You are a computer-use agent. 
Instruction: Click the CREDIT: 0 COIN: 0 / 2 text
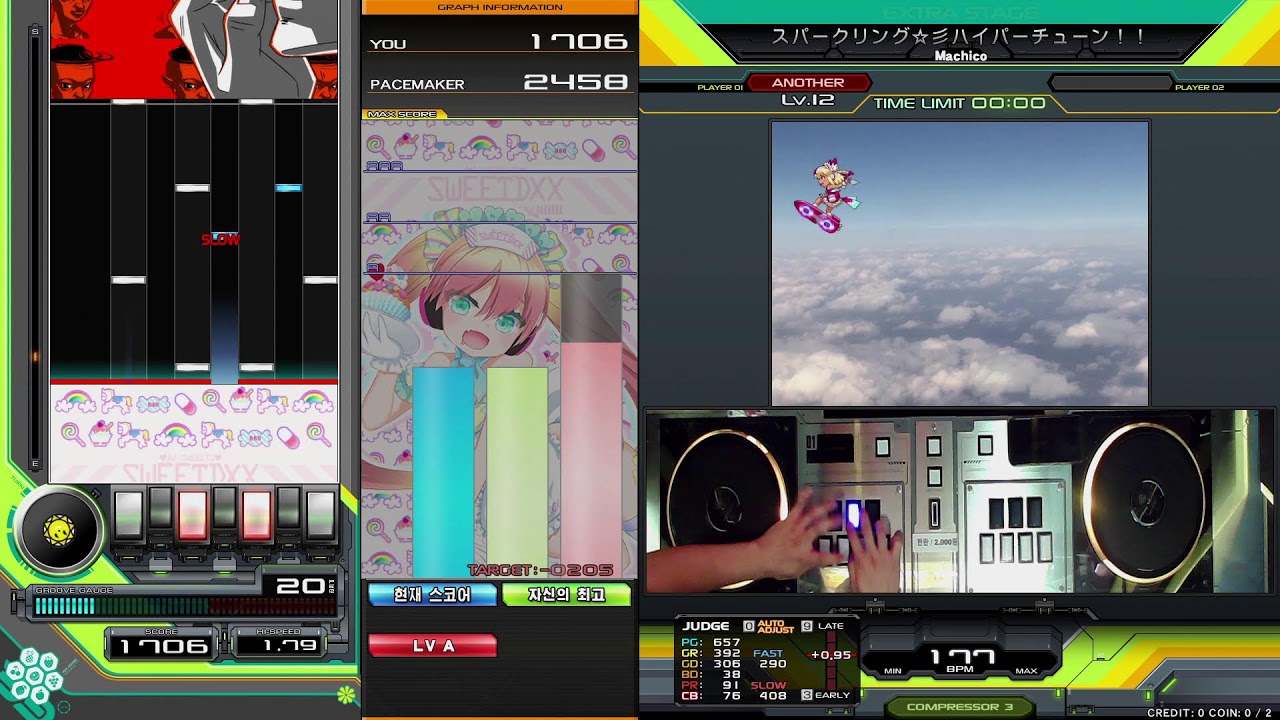coord(1210,713)
